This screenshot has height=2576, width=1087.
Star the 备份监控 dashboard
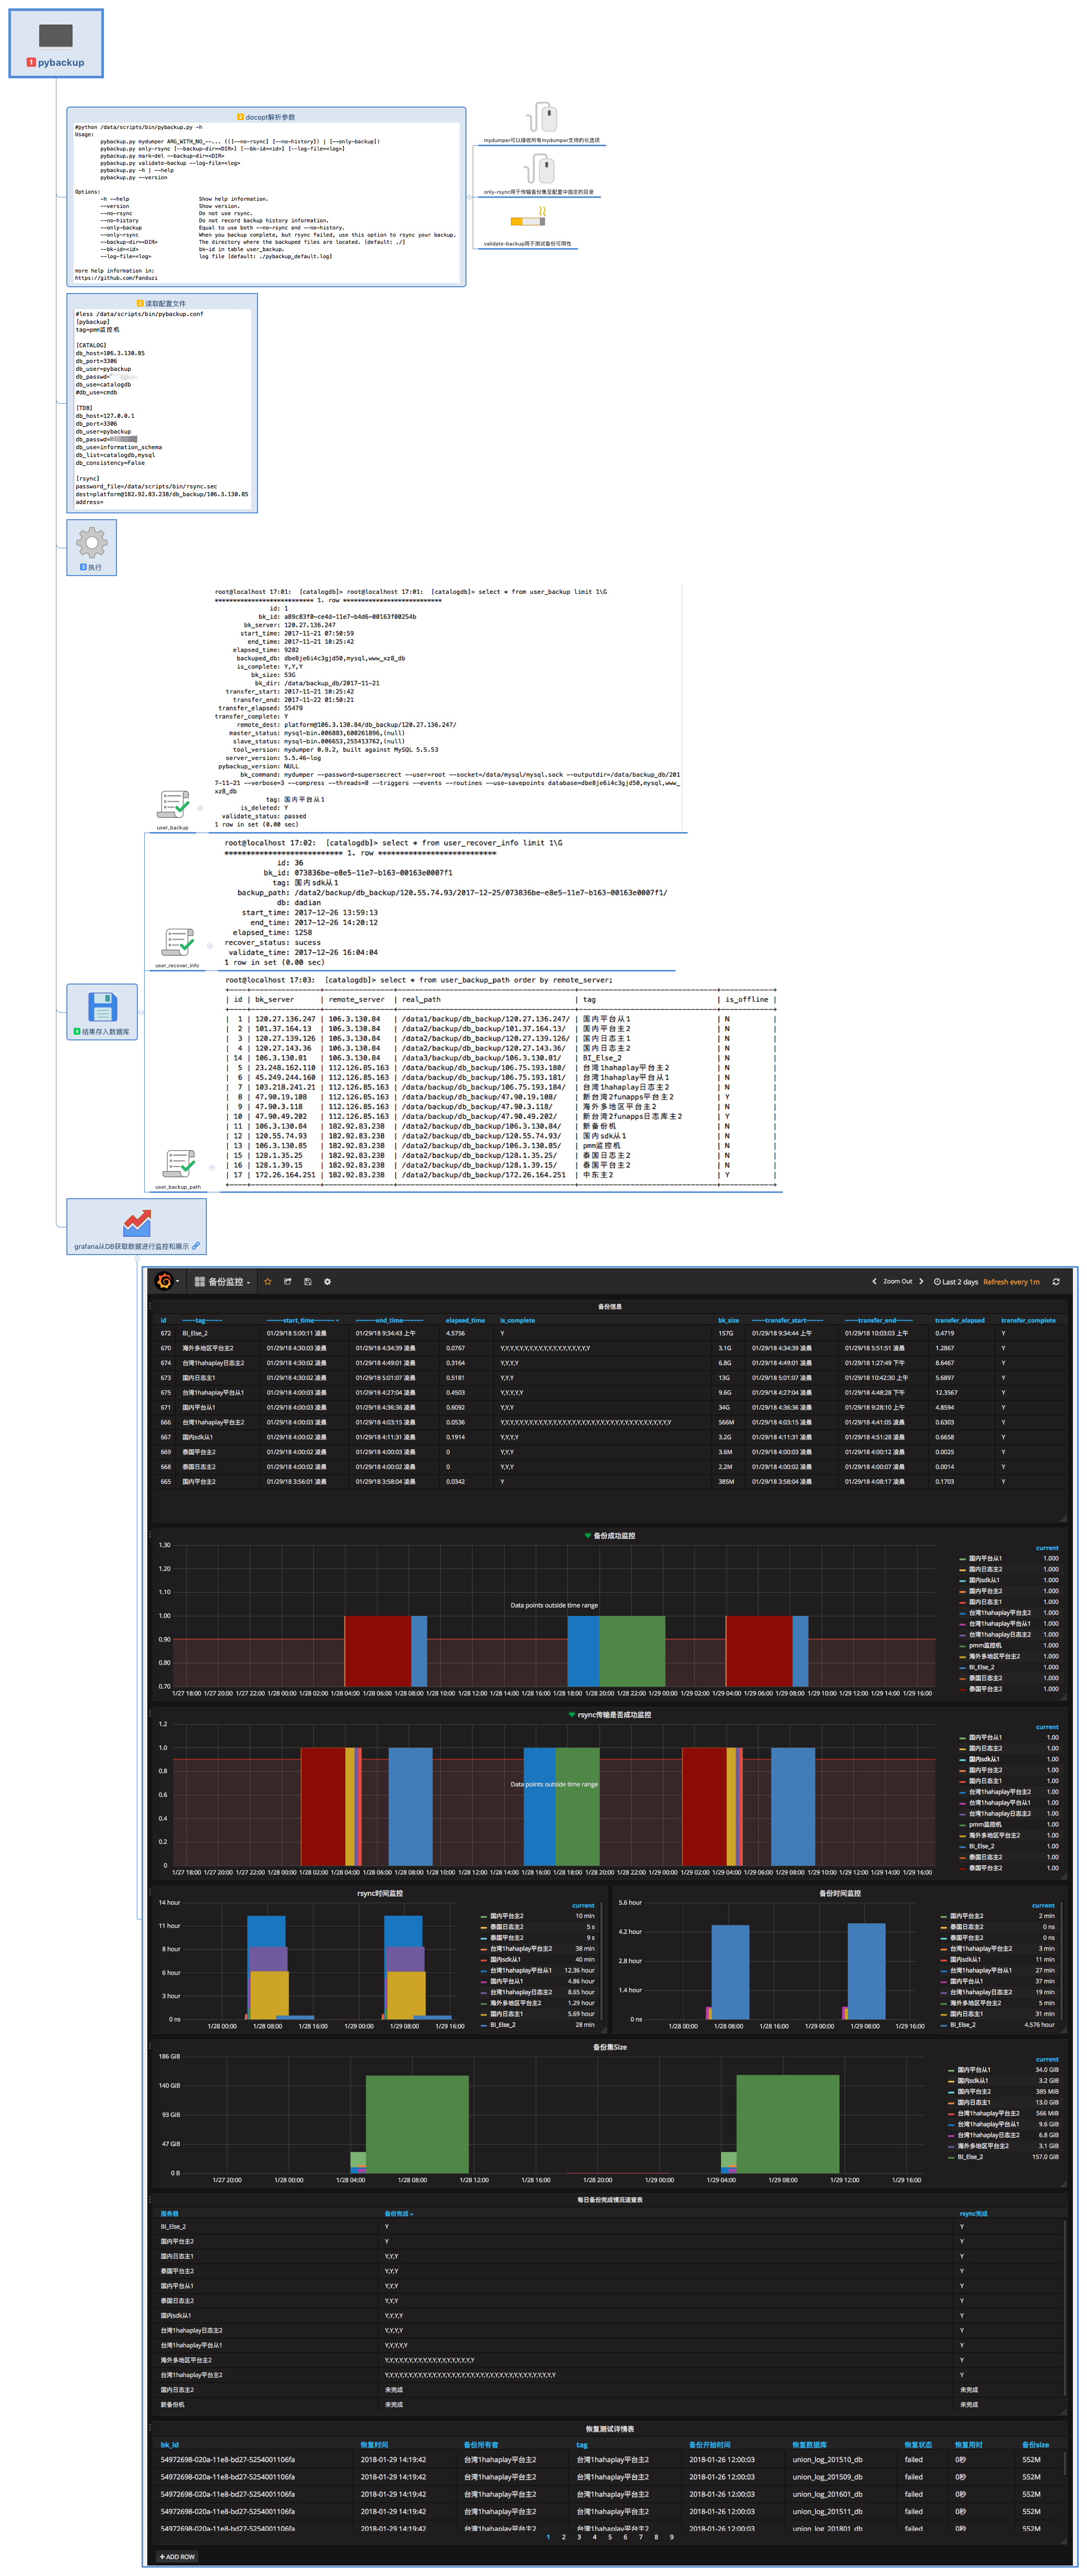pyautogui.click(x=267, y=1281)
